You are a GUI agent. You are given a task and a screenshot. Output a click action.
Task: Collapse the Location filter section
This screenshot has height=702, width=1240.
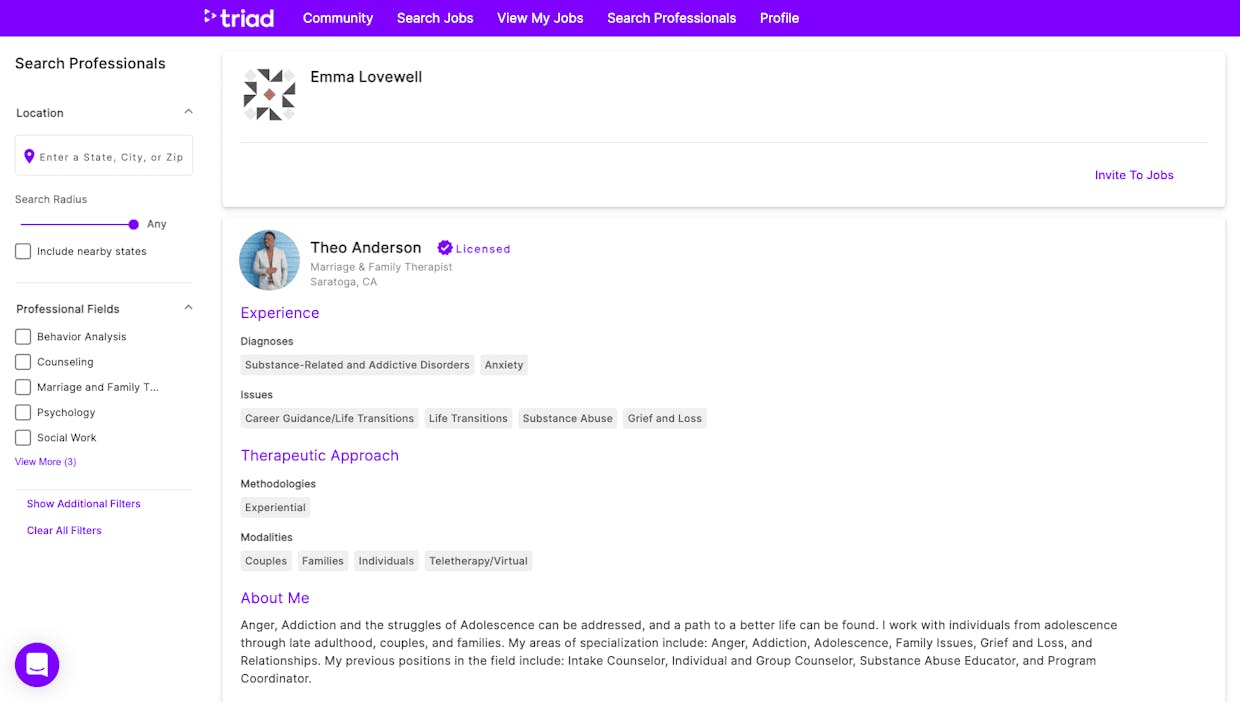point(188,112)
